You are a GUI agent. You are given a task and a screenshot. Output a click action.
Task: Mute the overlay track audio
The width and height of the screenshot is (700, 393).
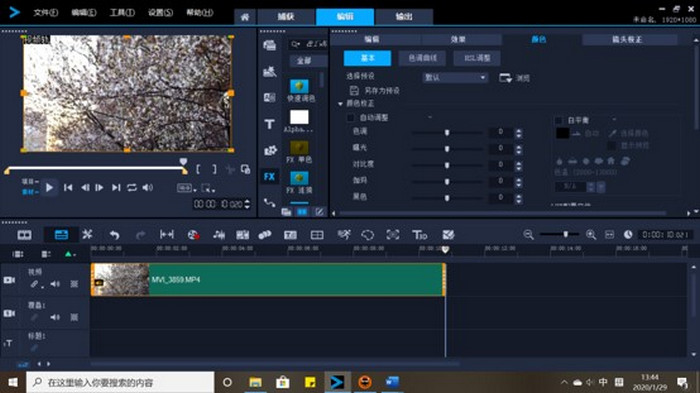[55, 317]
